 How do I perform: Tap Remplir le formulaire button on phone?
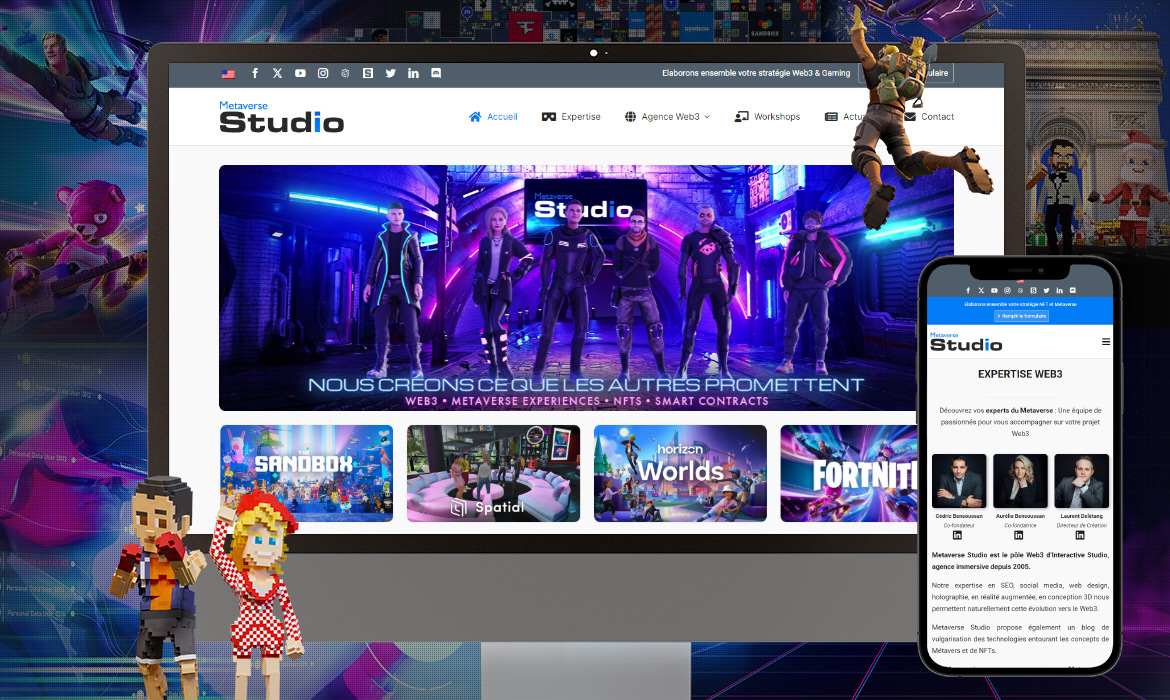coord(1022,316)
